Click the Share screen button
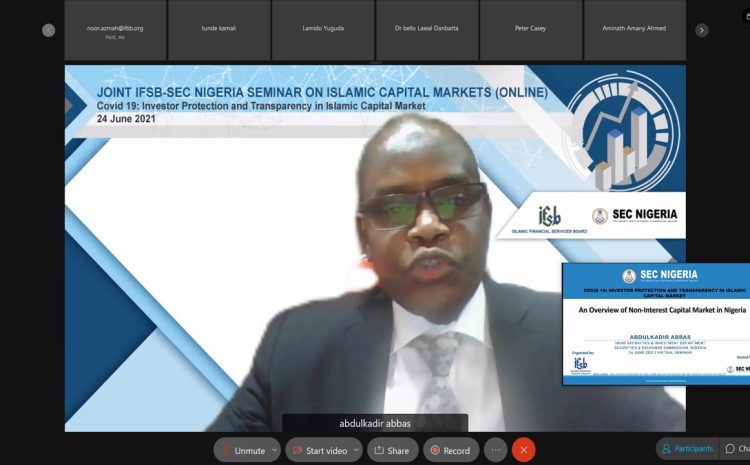Viewport: 750px width, 465px height. click(393, 450)
